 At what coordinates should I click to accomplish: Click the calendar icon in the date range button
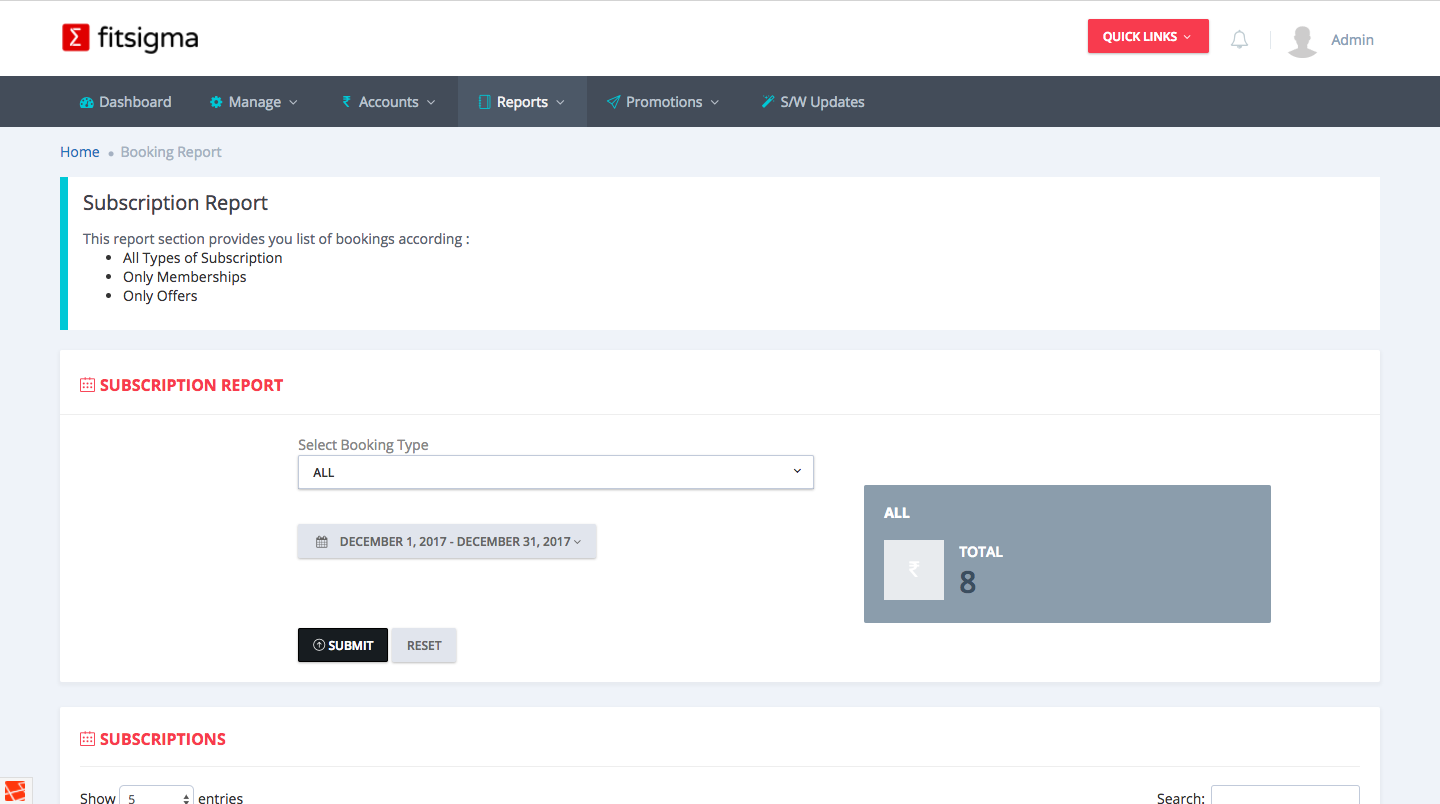(x=322, y=542)
